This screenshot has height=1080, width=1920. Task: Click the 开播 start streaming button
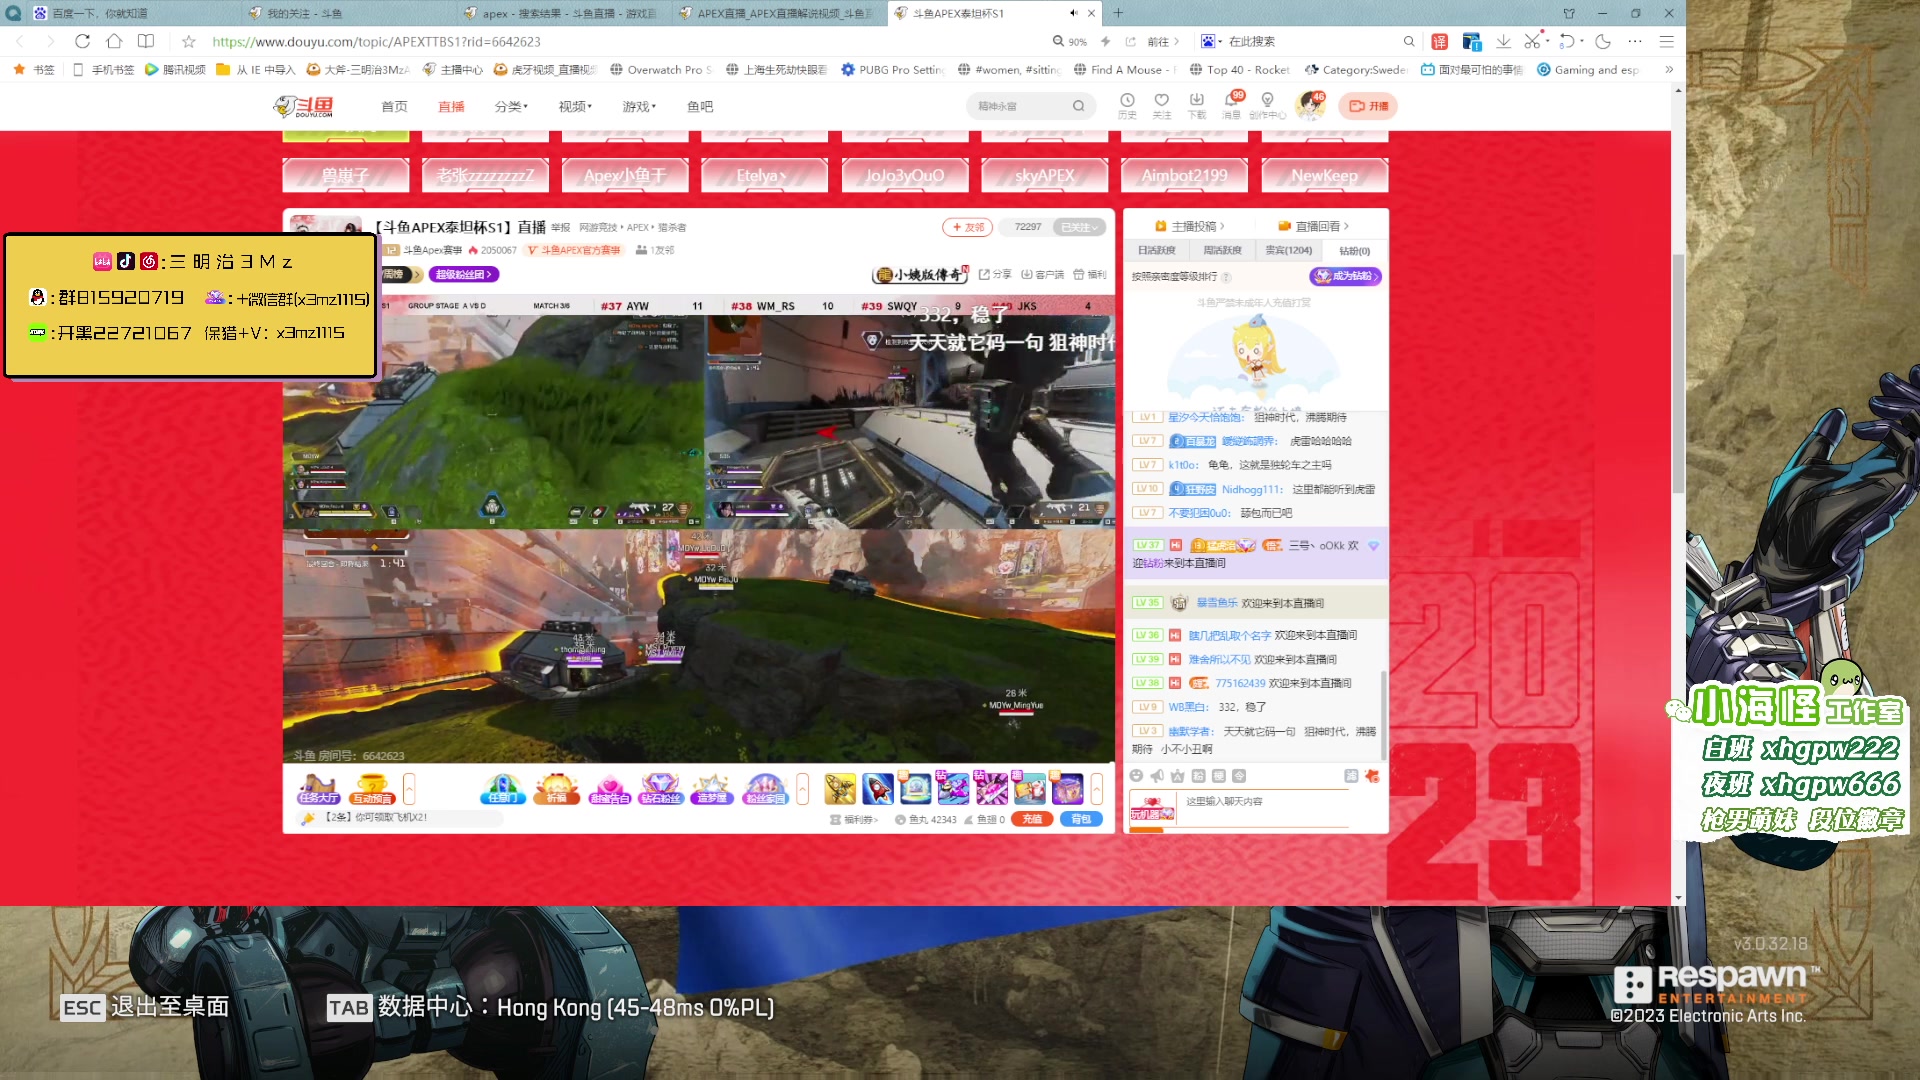(x=1368, y=106)
